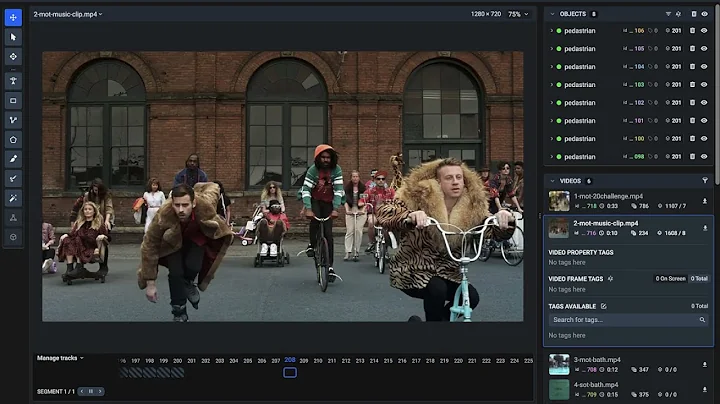Click the pin icon in Objects header
The width and height of the screenshot is (720, 404).
678,14
